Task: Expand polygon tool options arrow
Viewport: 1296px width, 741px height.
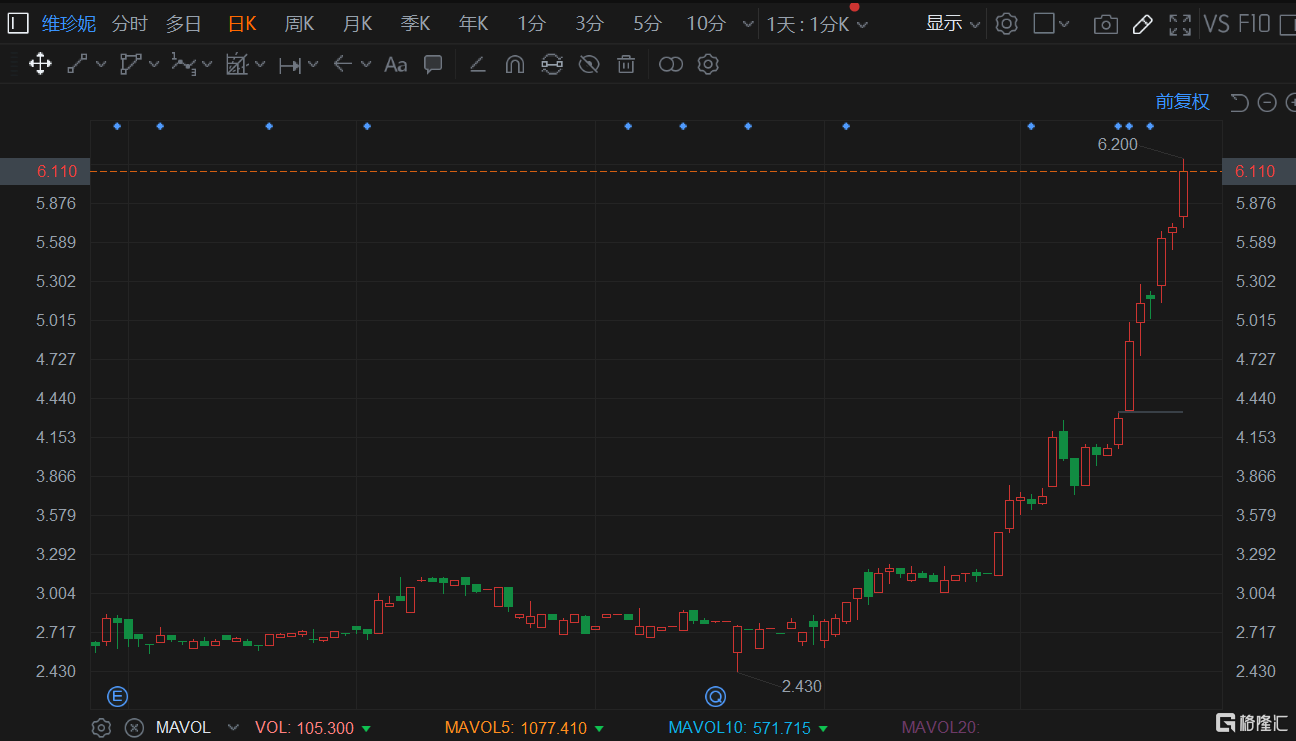Action: click(x=154, y=65)
